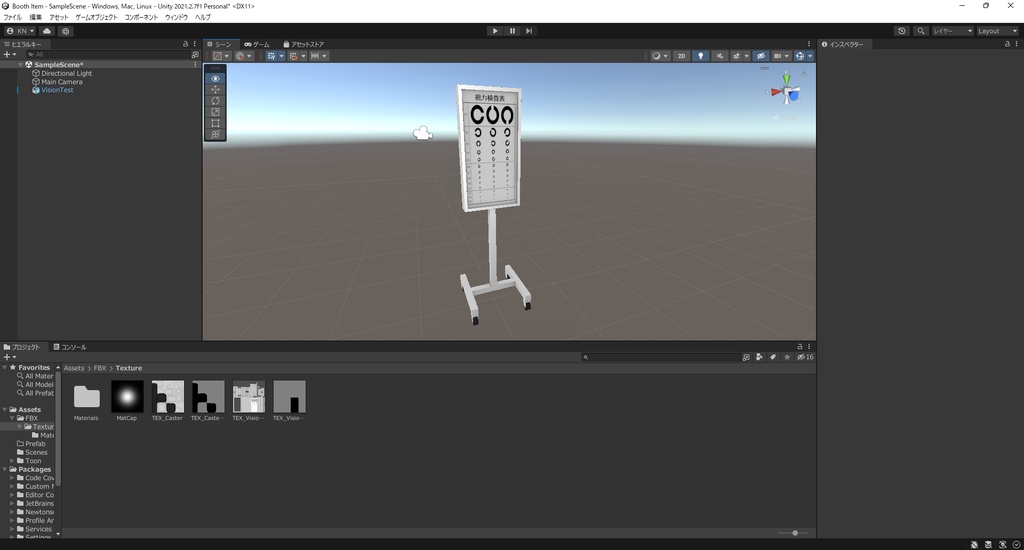The width and height of the screenshot is (1024, 550).
Task: Click search by label tag icon
Action: [773, 357]
